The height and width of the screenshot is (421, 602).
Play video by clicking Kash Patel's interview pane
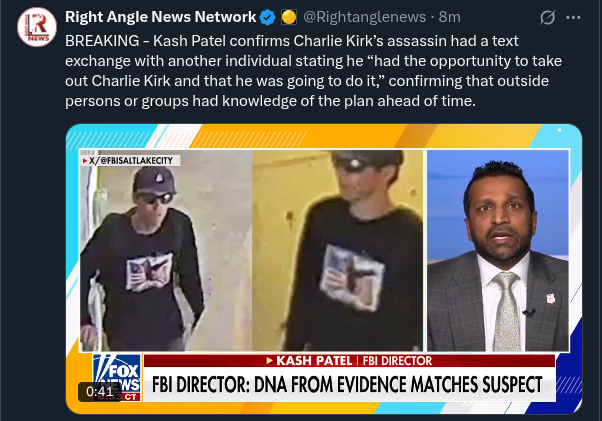(498, 250)
